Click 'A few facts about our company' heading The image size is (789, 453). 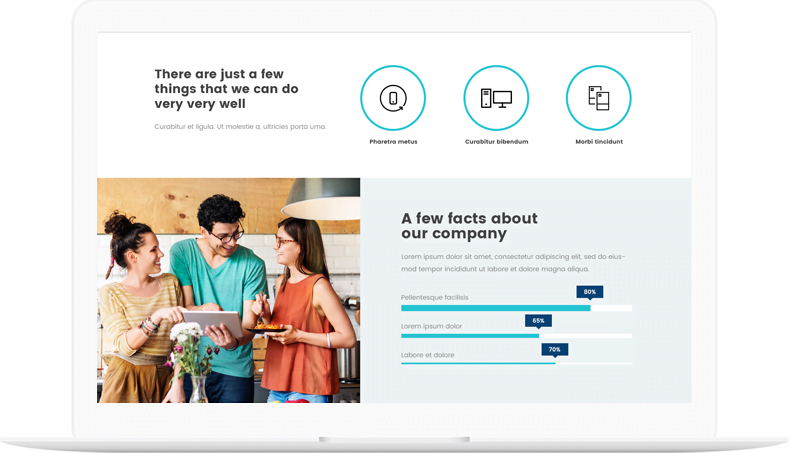(469, 226)
